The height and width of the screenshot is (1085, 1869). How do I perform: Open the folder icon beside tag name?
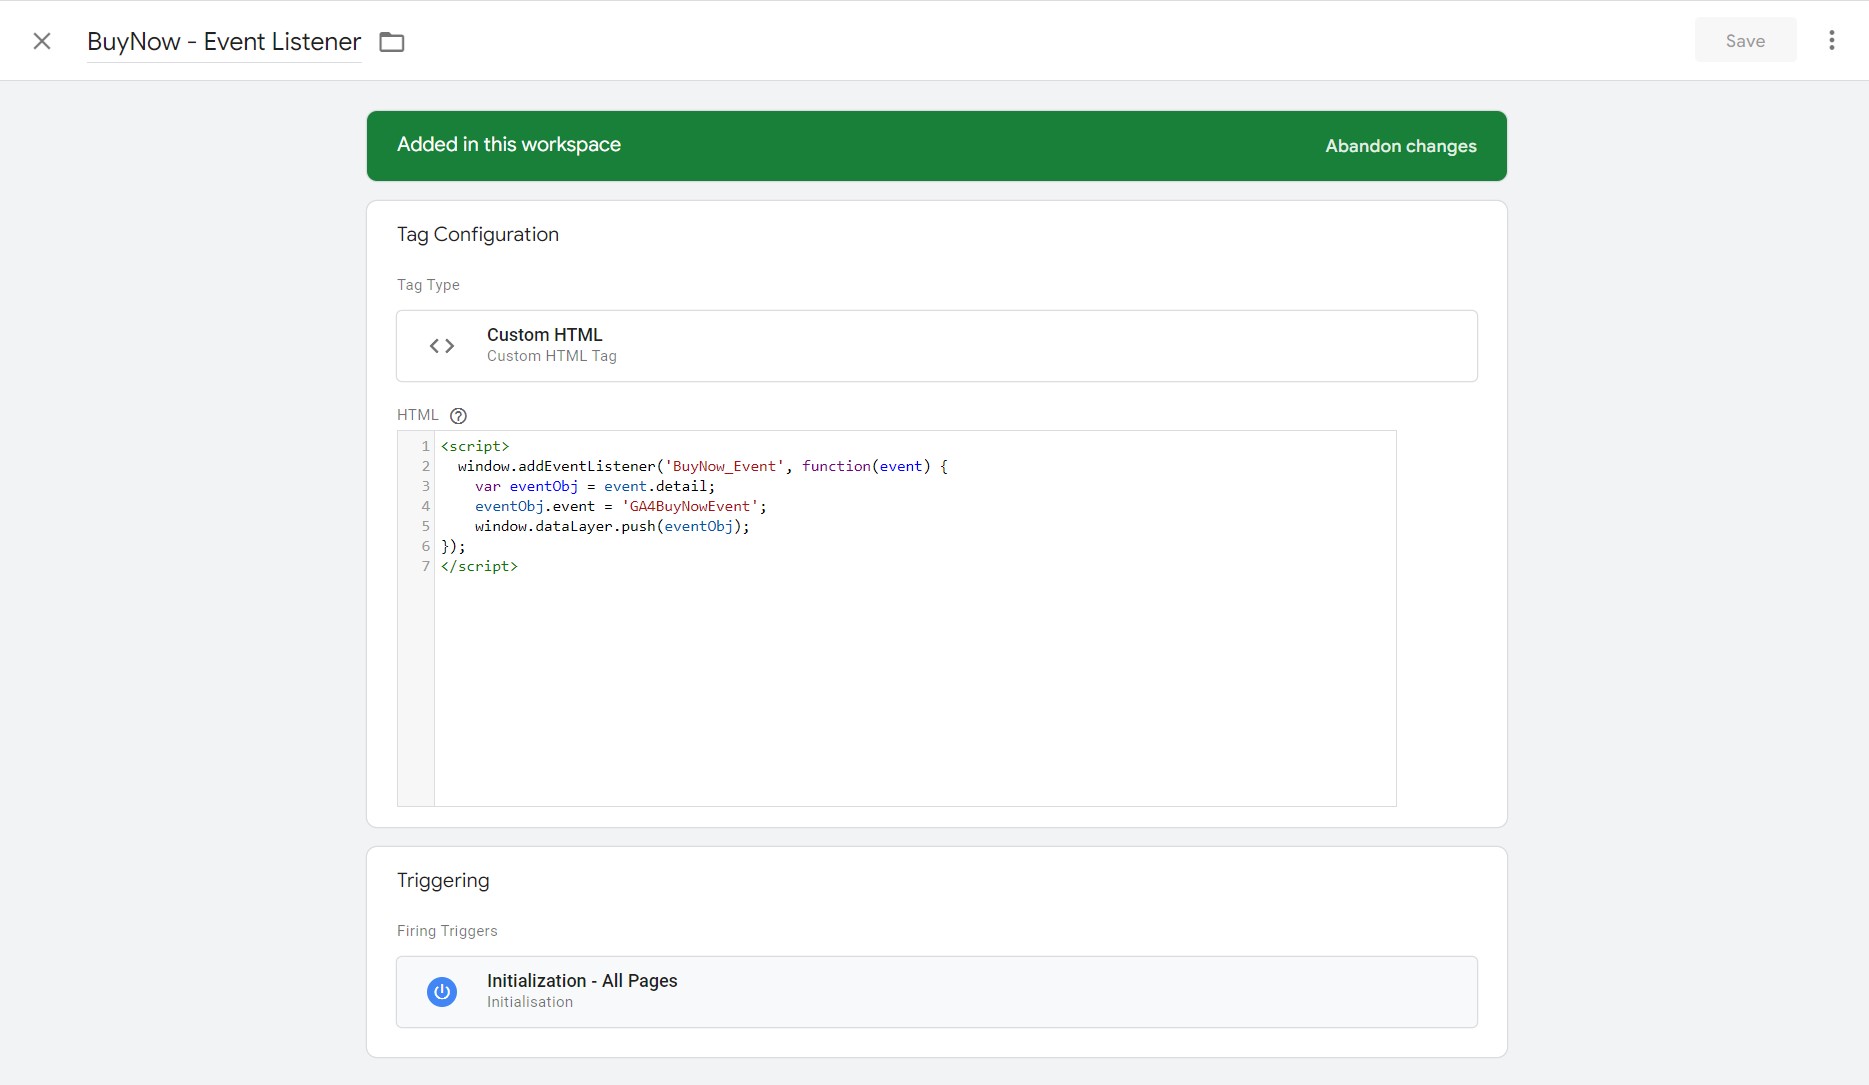click(x=392, y=42)
